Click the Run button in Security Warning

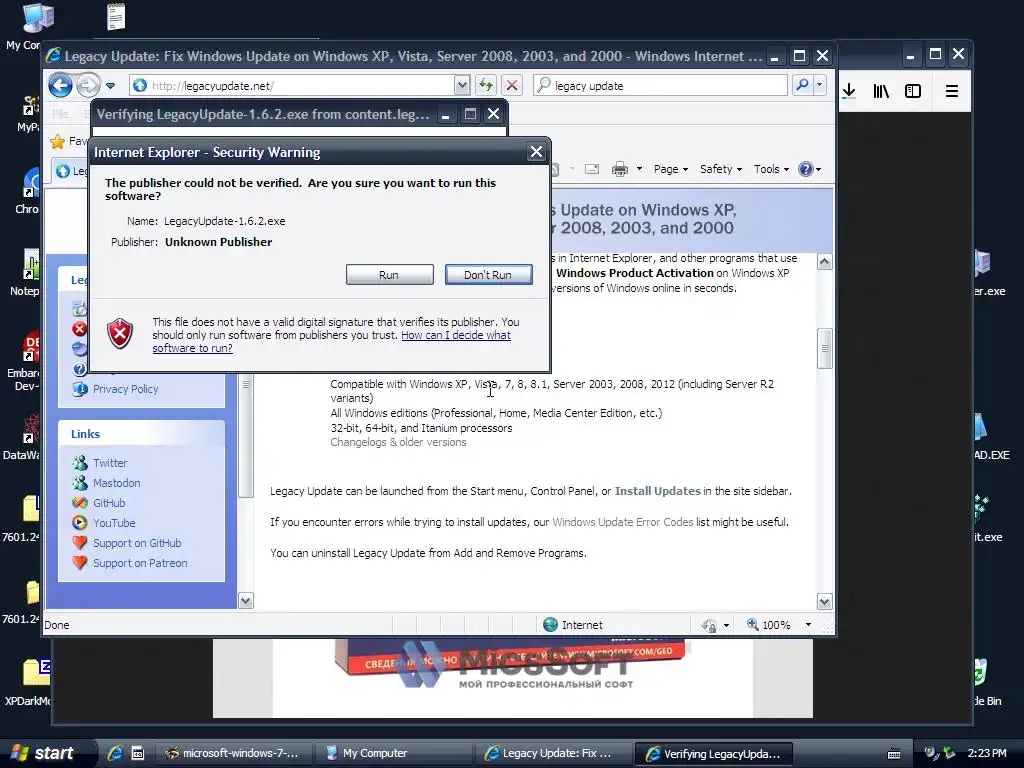pos(389,275)
